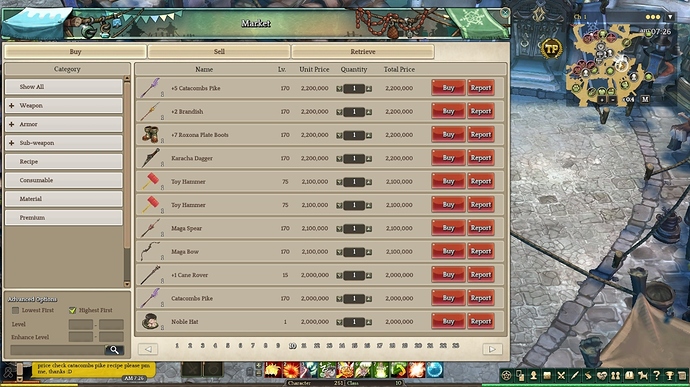Click the TP gold coin icon
This screenshot has height=387, width=690.
551,48
